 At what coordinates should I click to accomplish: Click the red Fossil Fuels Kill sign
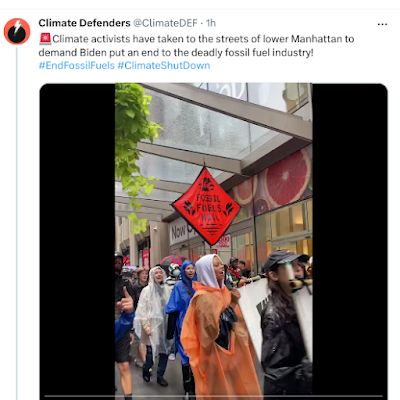click(x=206, y=206)
